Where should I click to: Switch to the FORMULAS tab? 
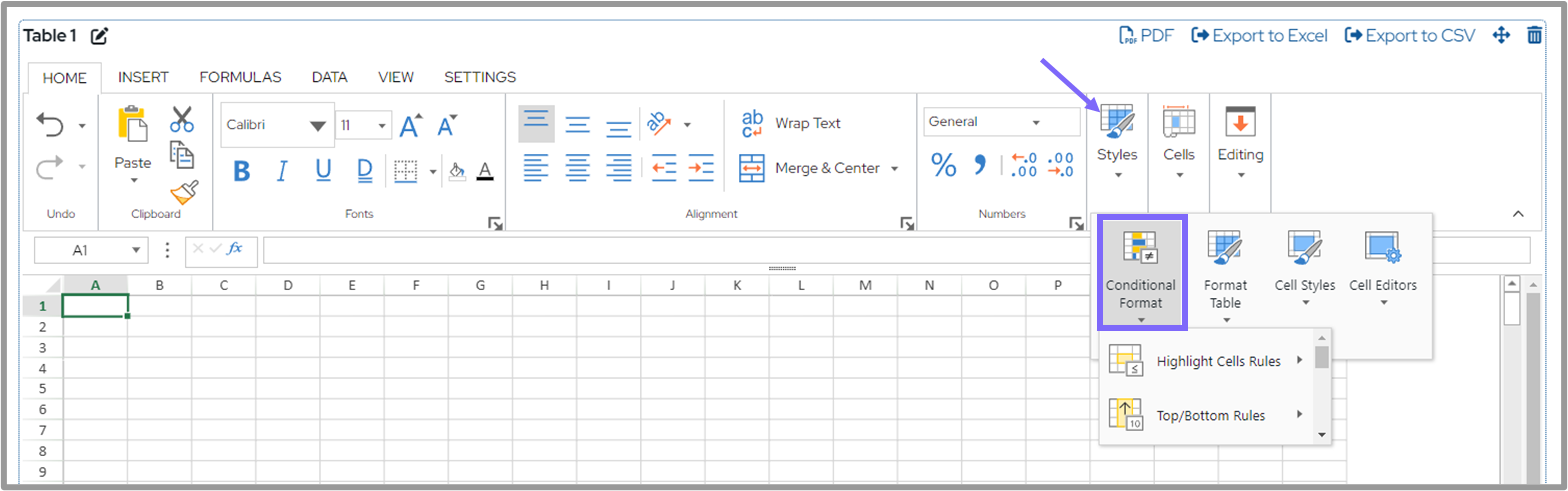click(x=240, y=77)
